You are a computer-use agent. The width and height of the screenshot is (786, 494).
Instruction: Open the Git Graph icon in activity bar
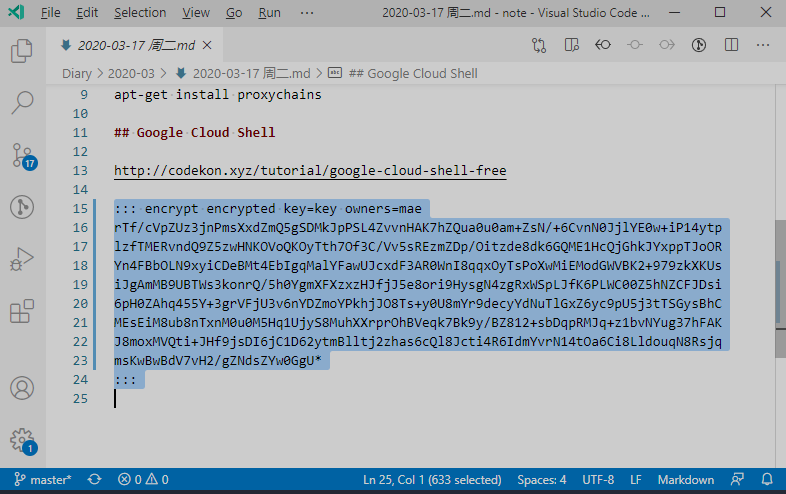22,207
